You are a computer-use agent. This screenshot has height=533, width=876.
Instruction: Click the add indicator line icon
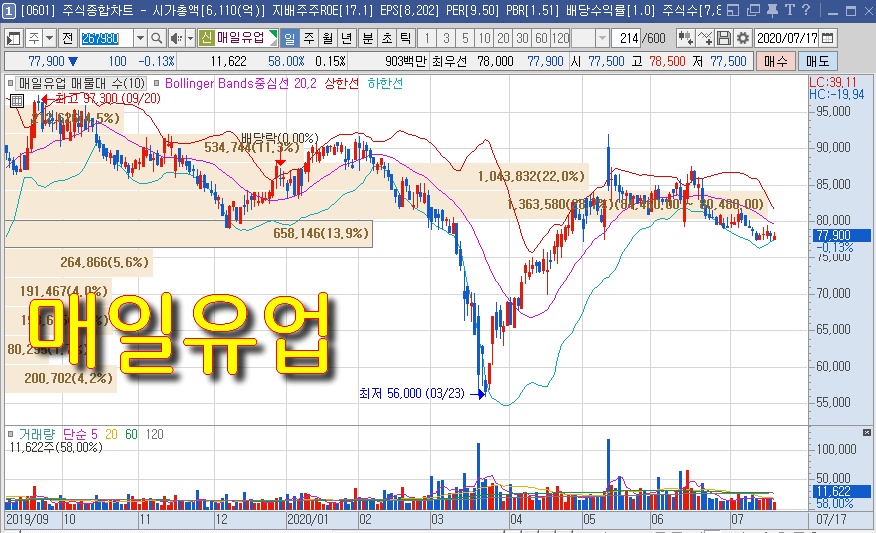704,39
